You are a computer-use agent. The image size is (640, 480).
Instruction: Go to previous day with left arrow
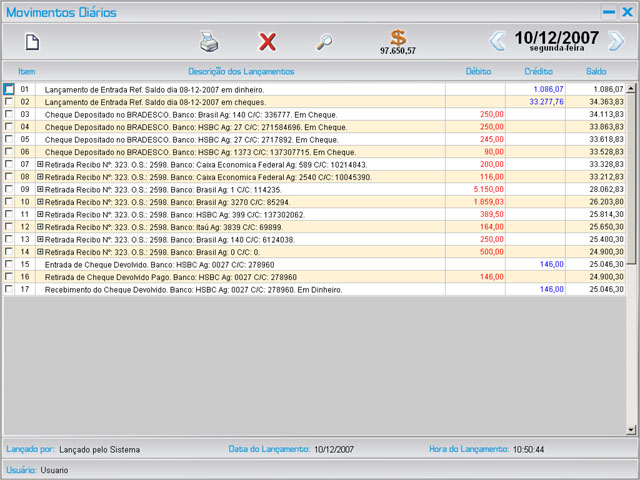[x=497, y=41]
